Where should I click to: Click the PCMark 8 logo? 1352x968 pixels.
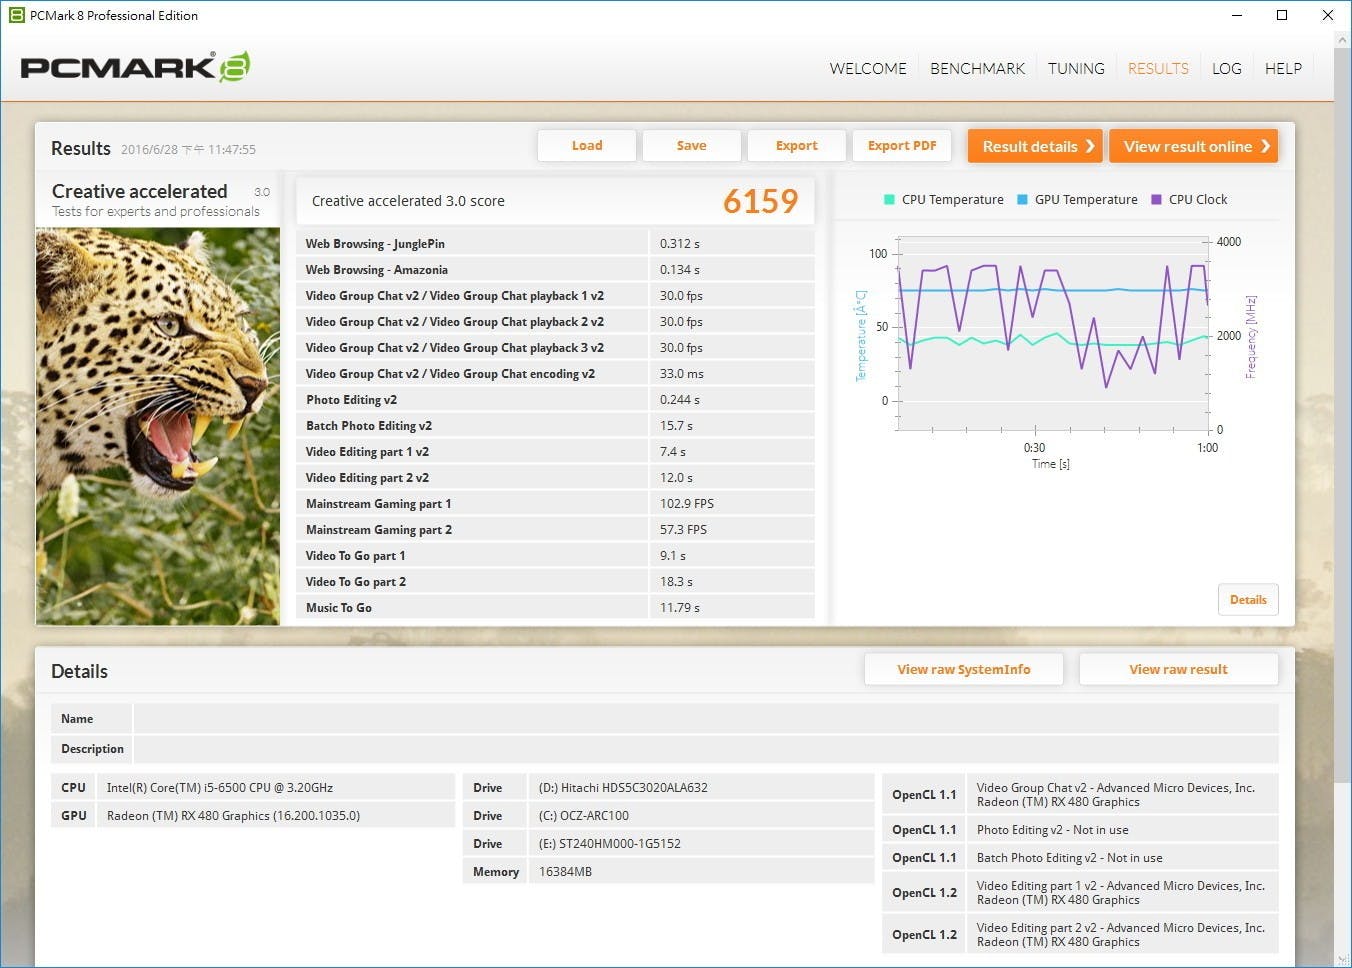[x=135, y=67]
